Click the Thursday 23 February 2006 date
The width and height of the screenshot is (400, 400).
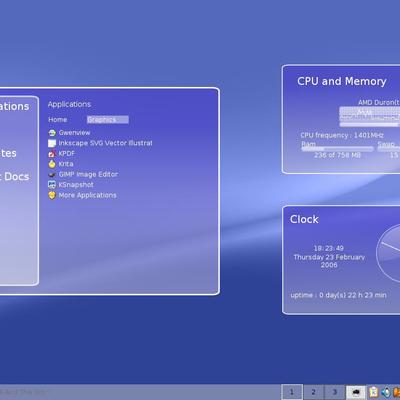(x=329, y=261)
